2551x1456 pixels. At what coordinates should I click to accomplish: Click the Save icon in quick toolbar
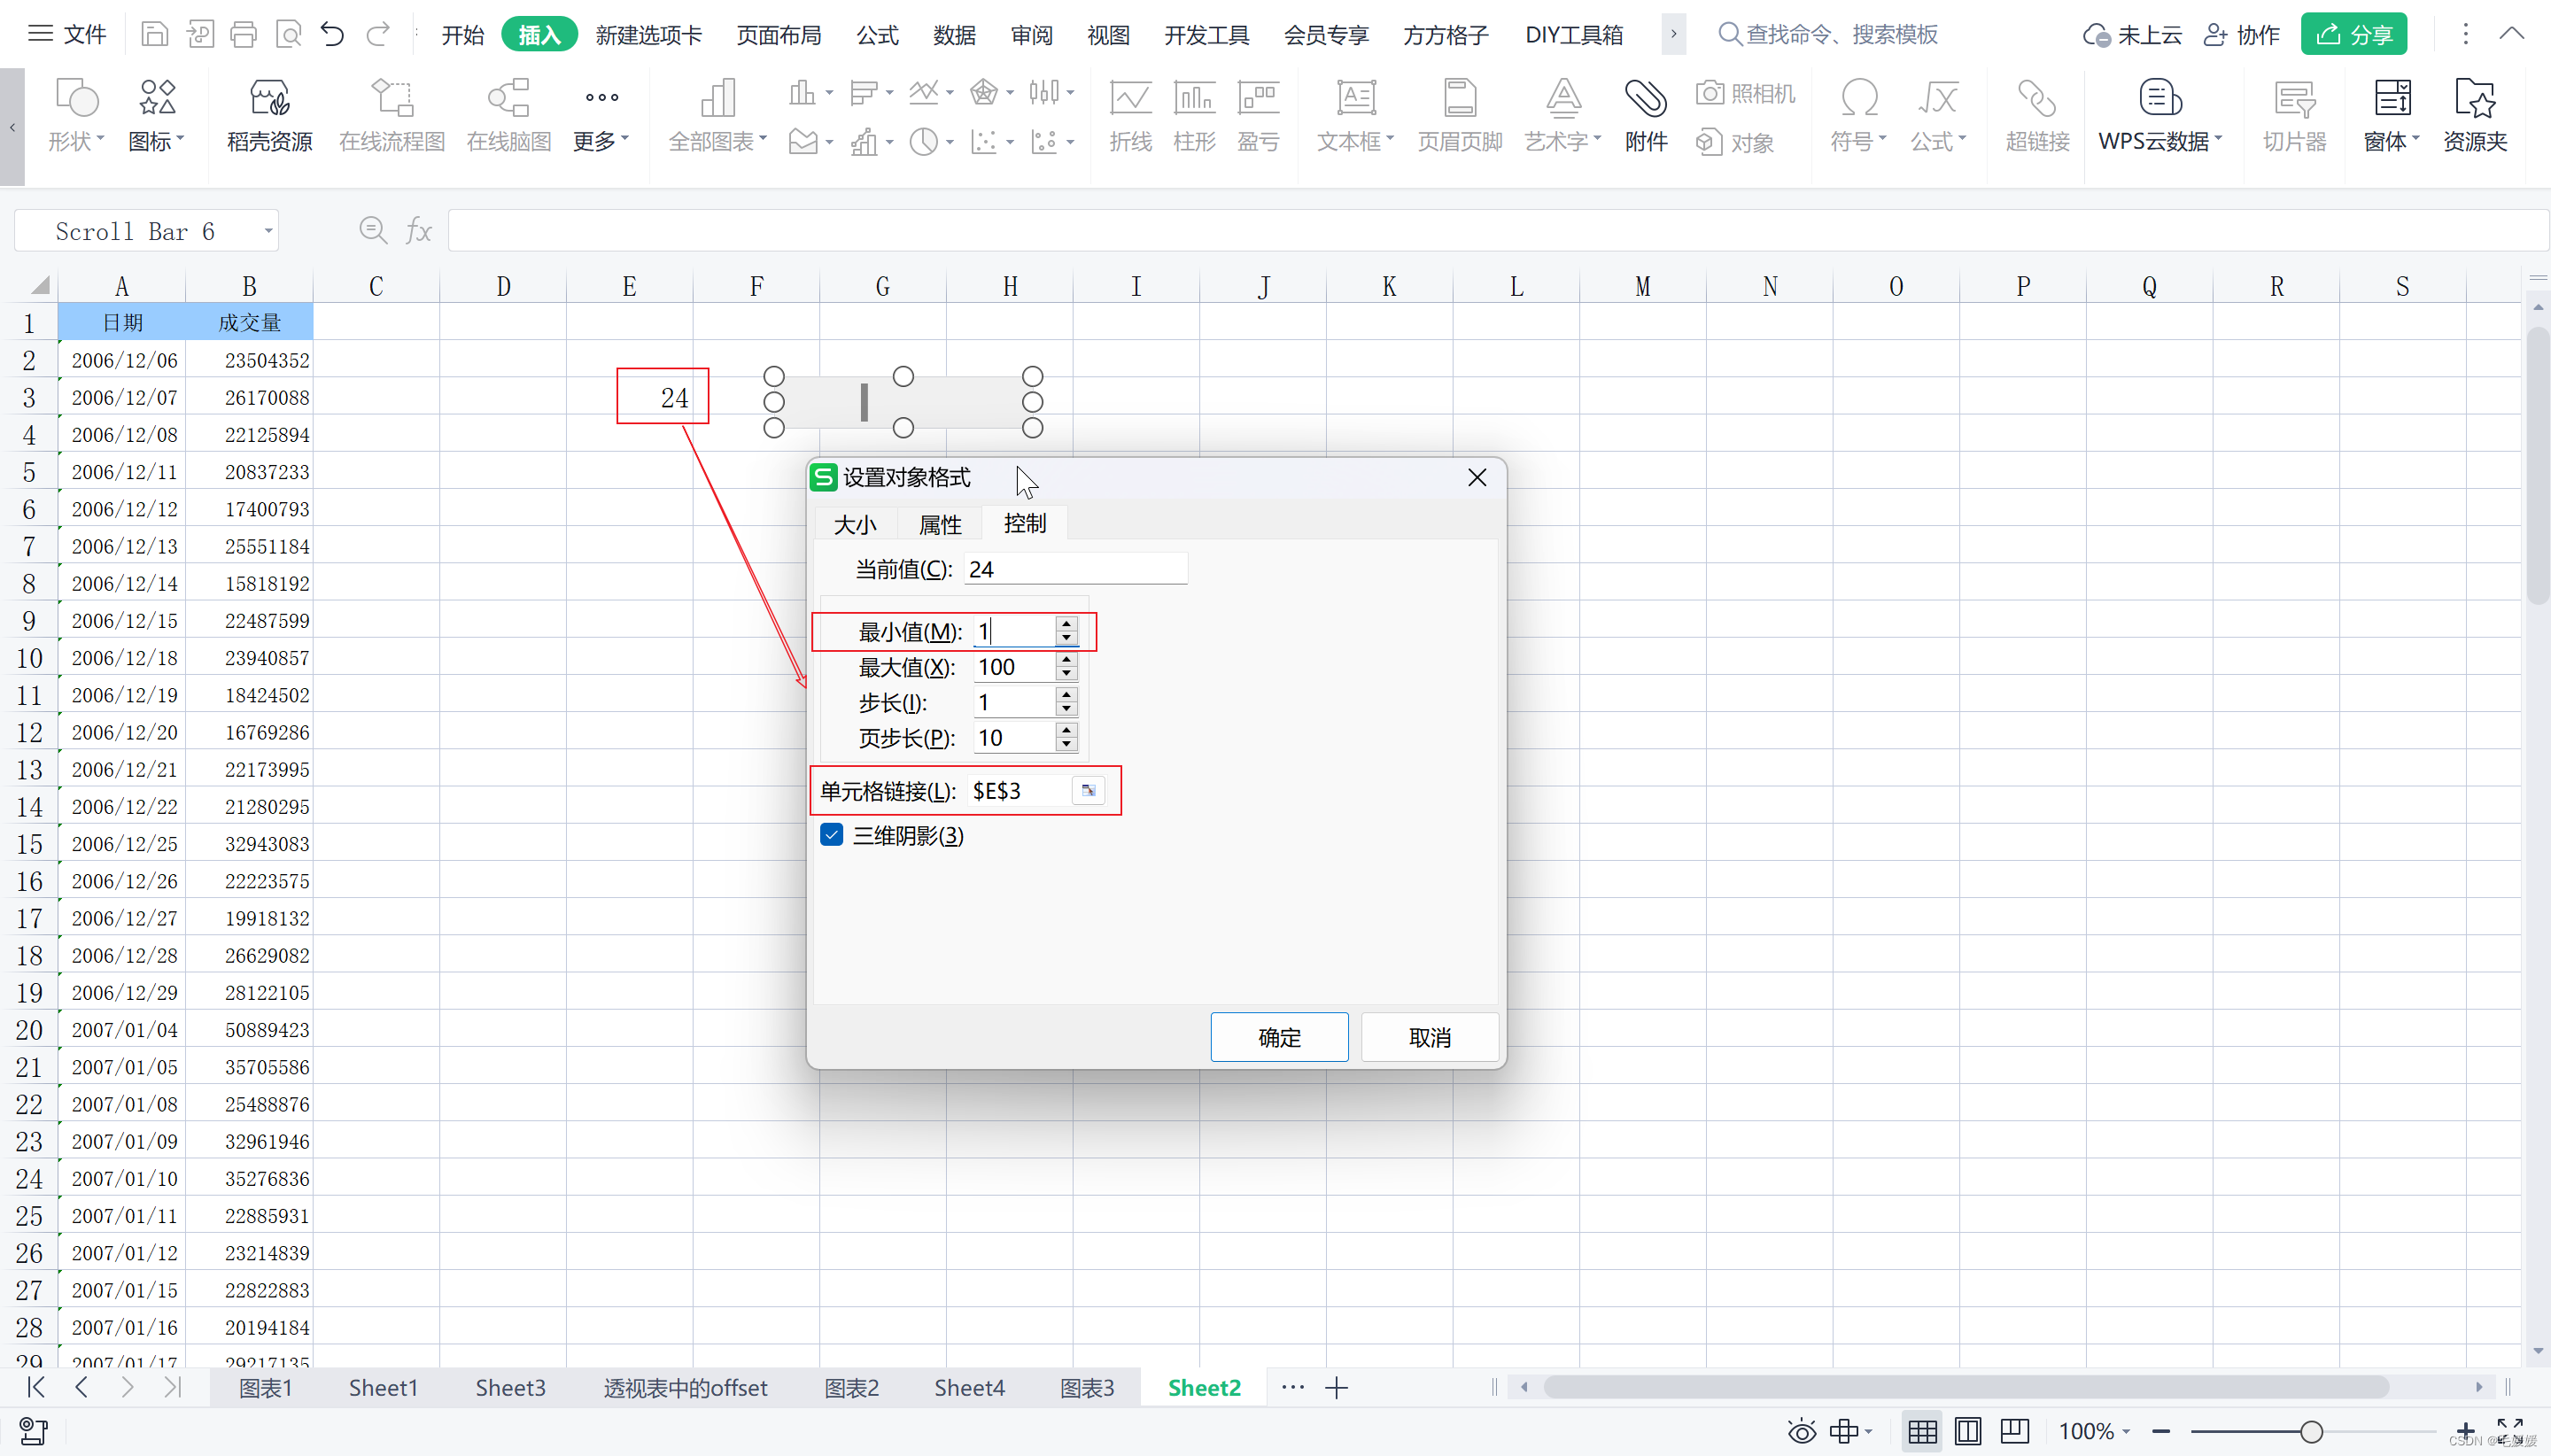click(x=154, y=35)
